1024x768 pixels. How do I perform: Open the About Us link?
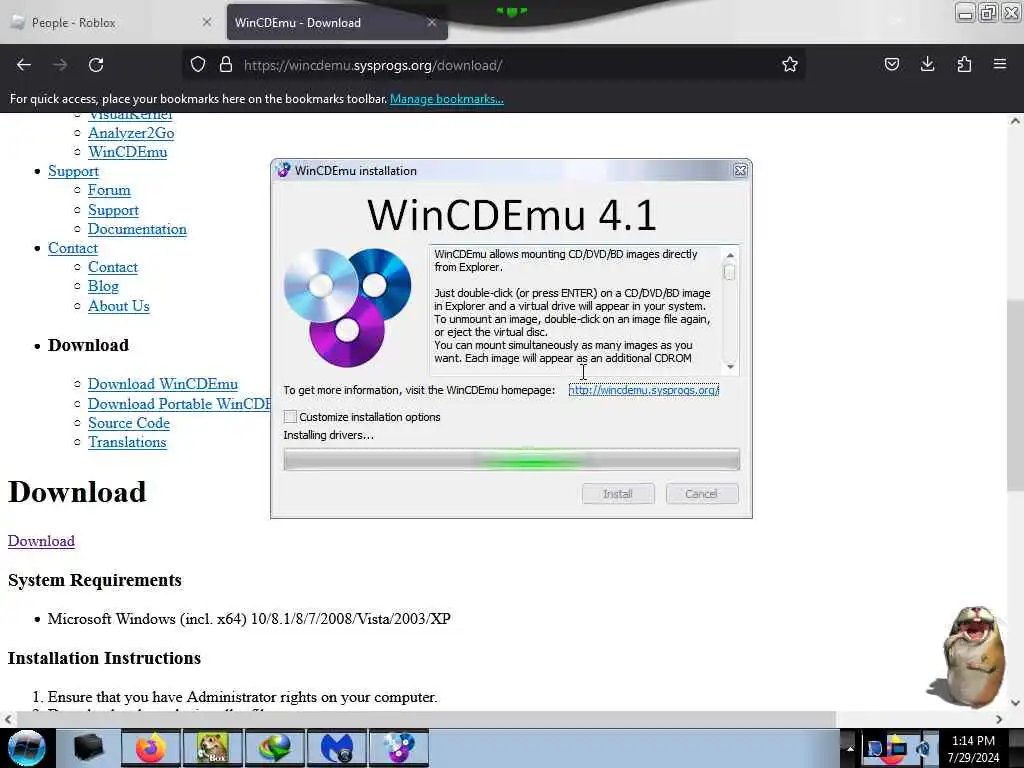coord(119,306)
